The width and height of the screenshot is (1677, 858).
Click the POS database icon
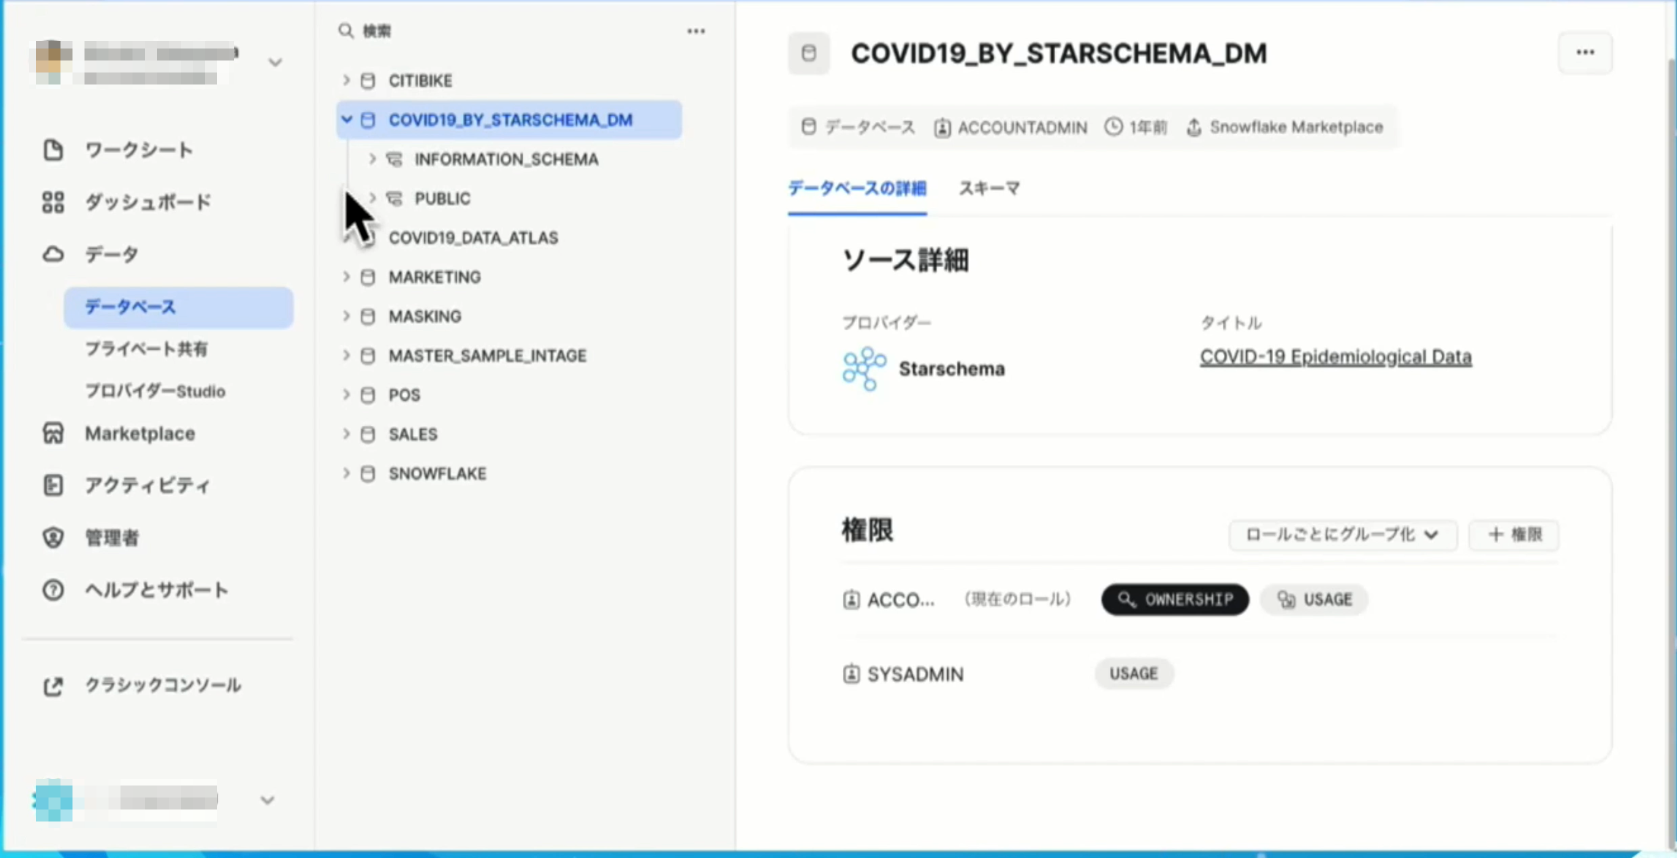[368, 395]
